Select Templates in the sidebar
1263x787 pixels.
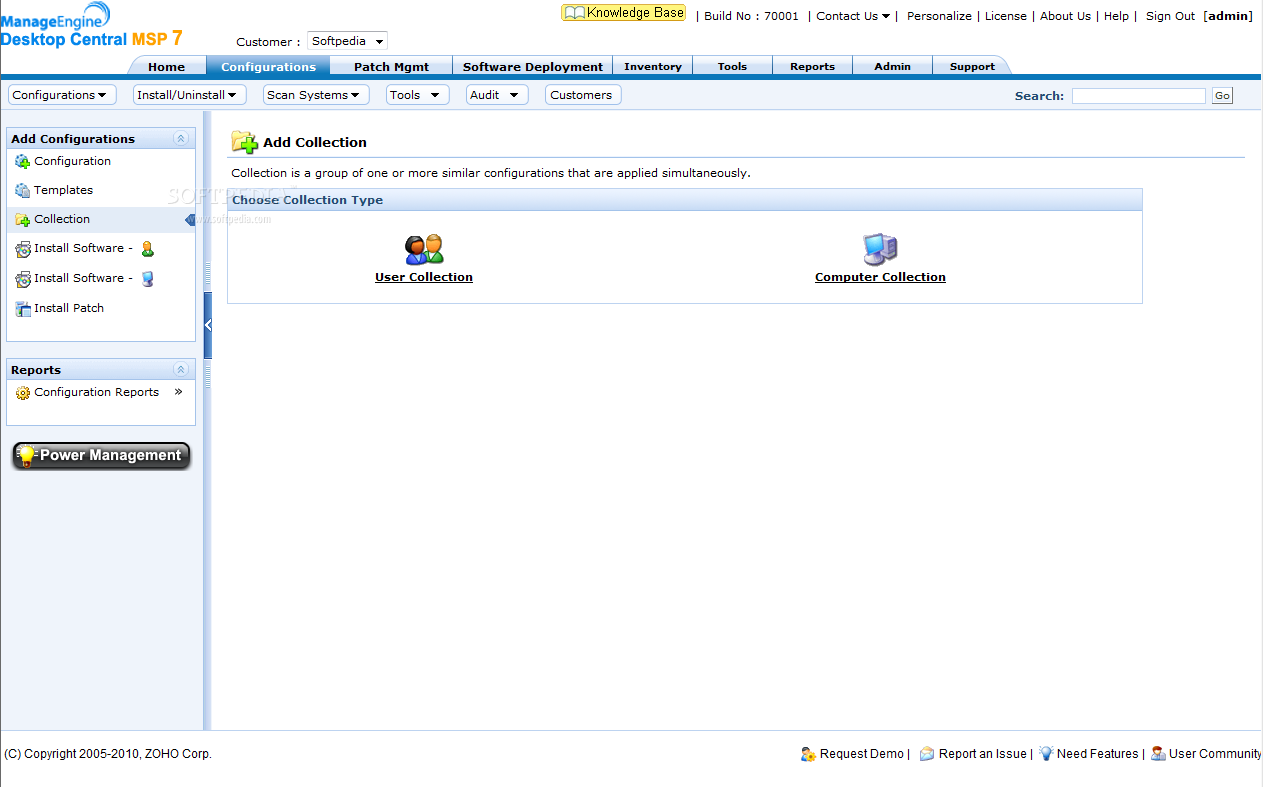tap(63, 190)
